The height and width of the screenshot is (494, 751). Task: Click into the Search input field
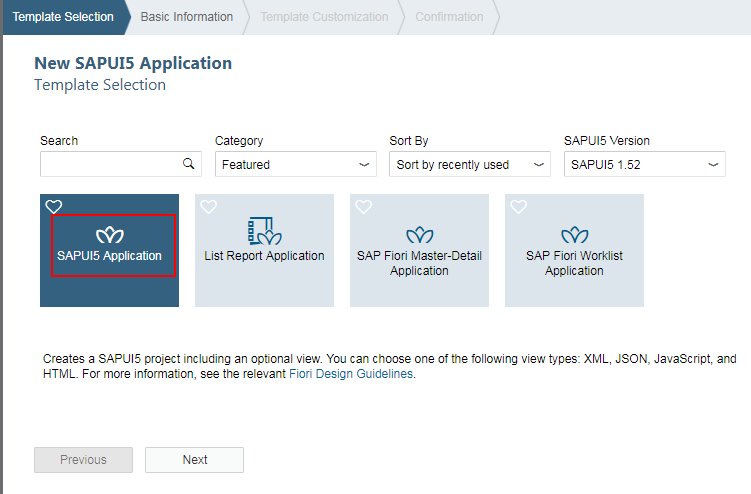click(110, 165)
